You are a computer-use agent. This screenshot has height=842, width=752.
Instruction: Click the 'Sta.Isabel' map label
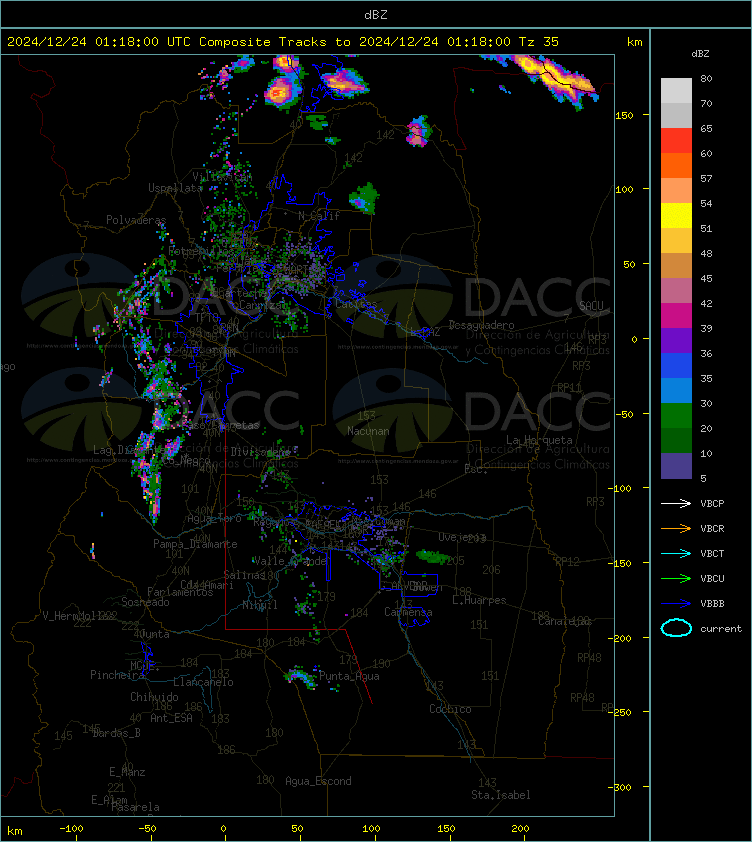pos(501,795)
